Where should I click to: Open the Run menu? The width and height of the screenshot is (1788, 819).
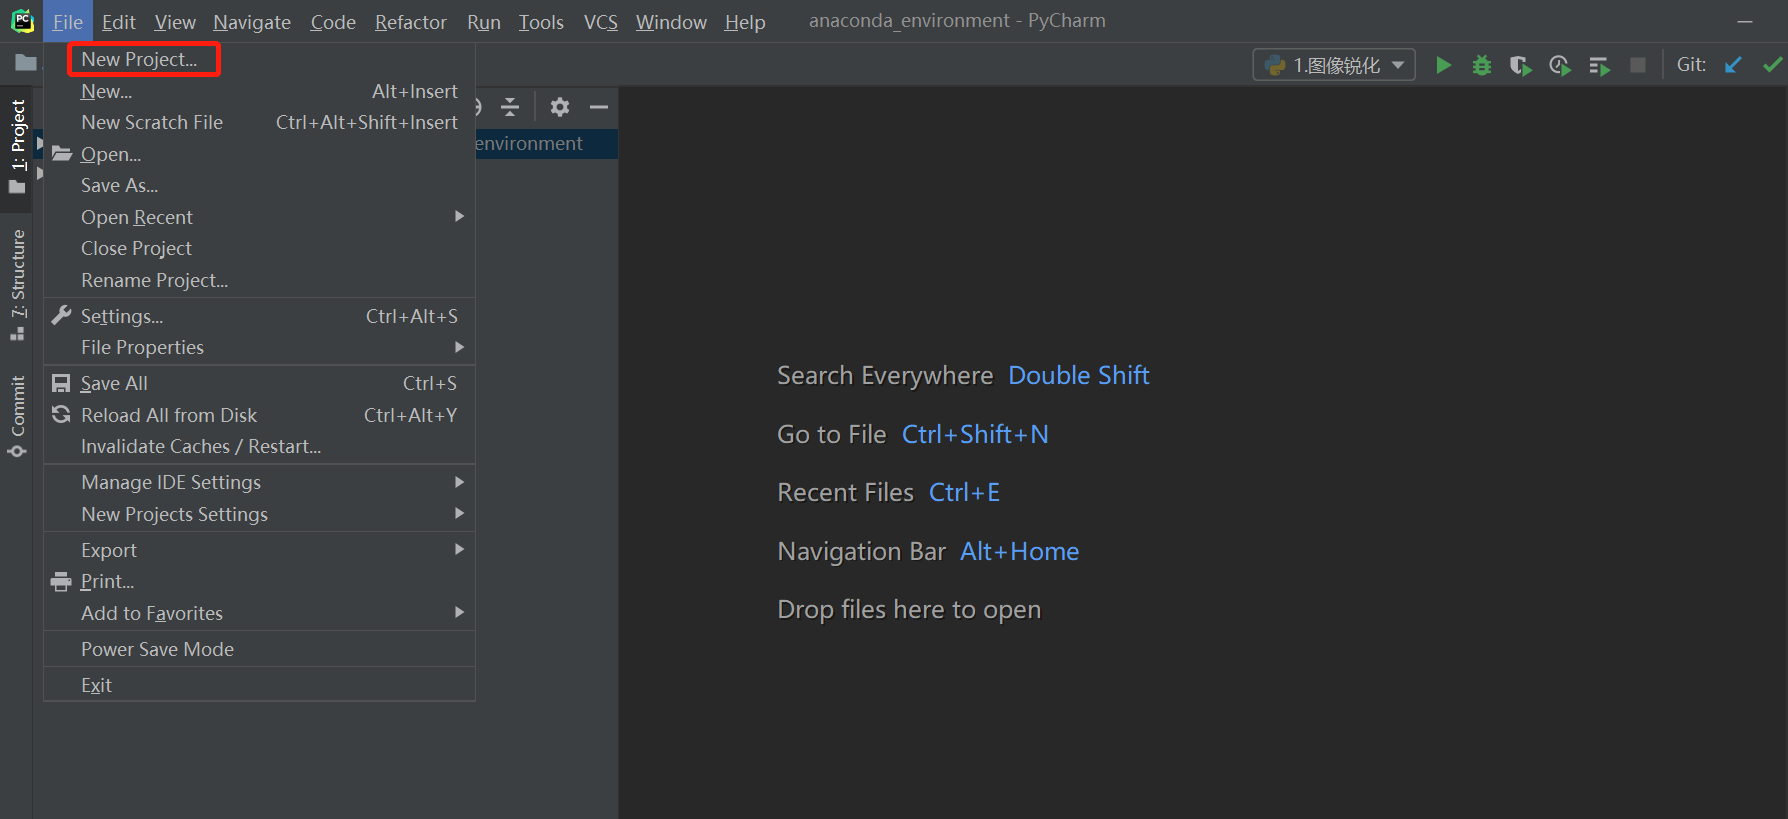pos(484,21)
